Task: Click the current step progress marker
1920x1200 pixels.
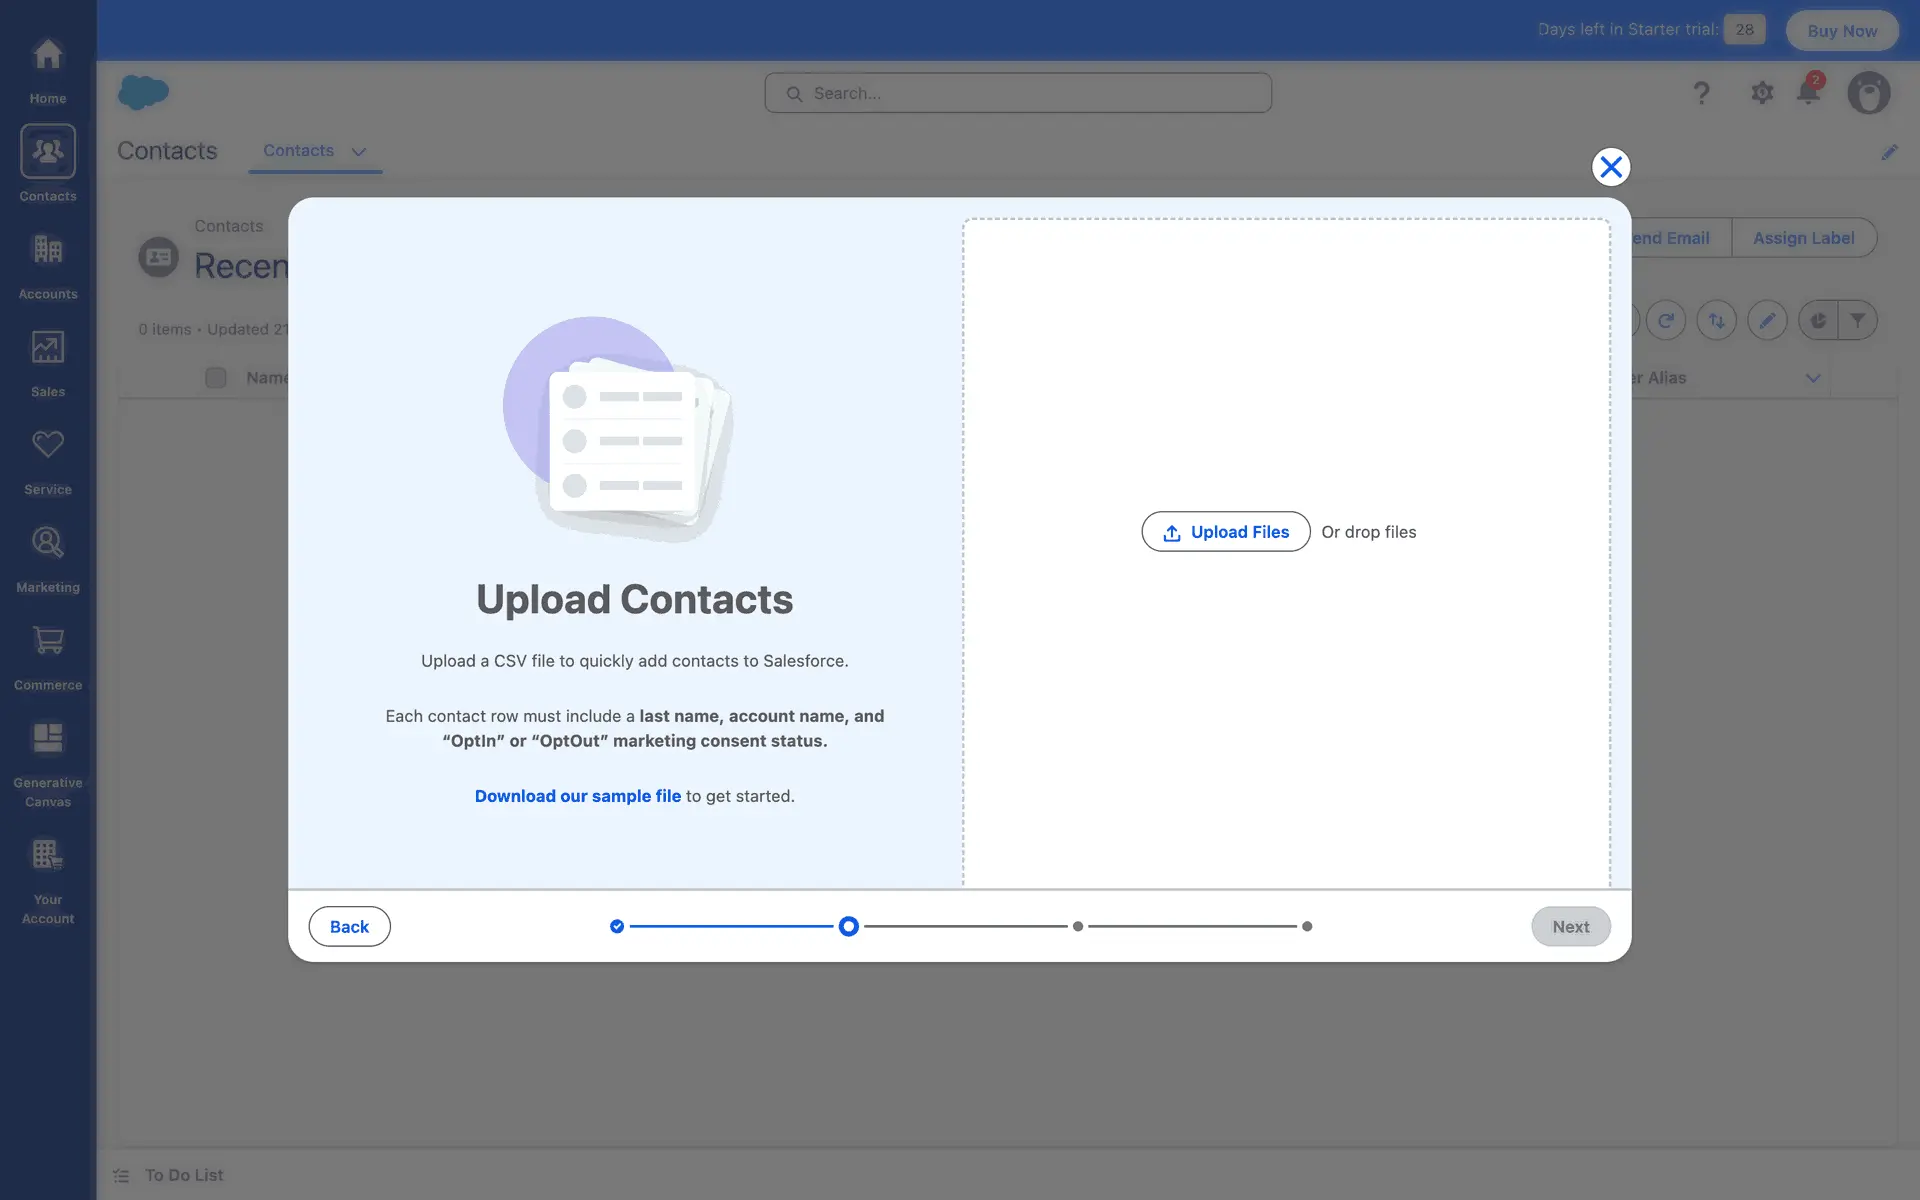Action: 848,926
